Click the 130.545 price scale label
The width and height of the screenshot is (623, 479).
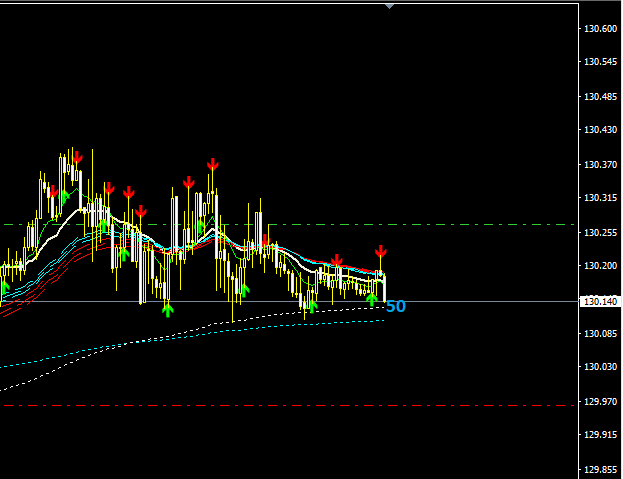click(600, 62)
